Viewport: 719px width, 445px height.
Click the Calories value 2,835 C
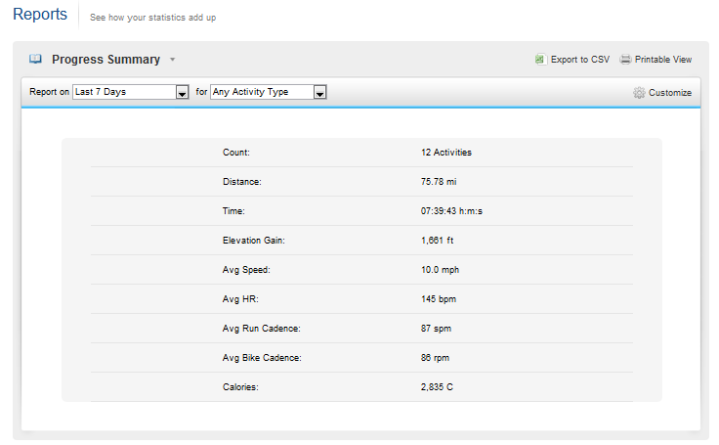point(437,387)
